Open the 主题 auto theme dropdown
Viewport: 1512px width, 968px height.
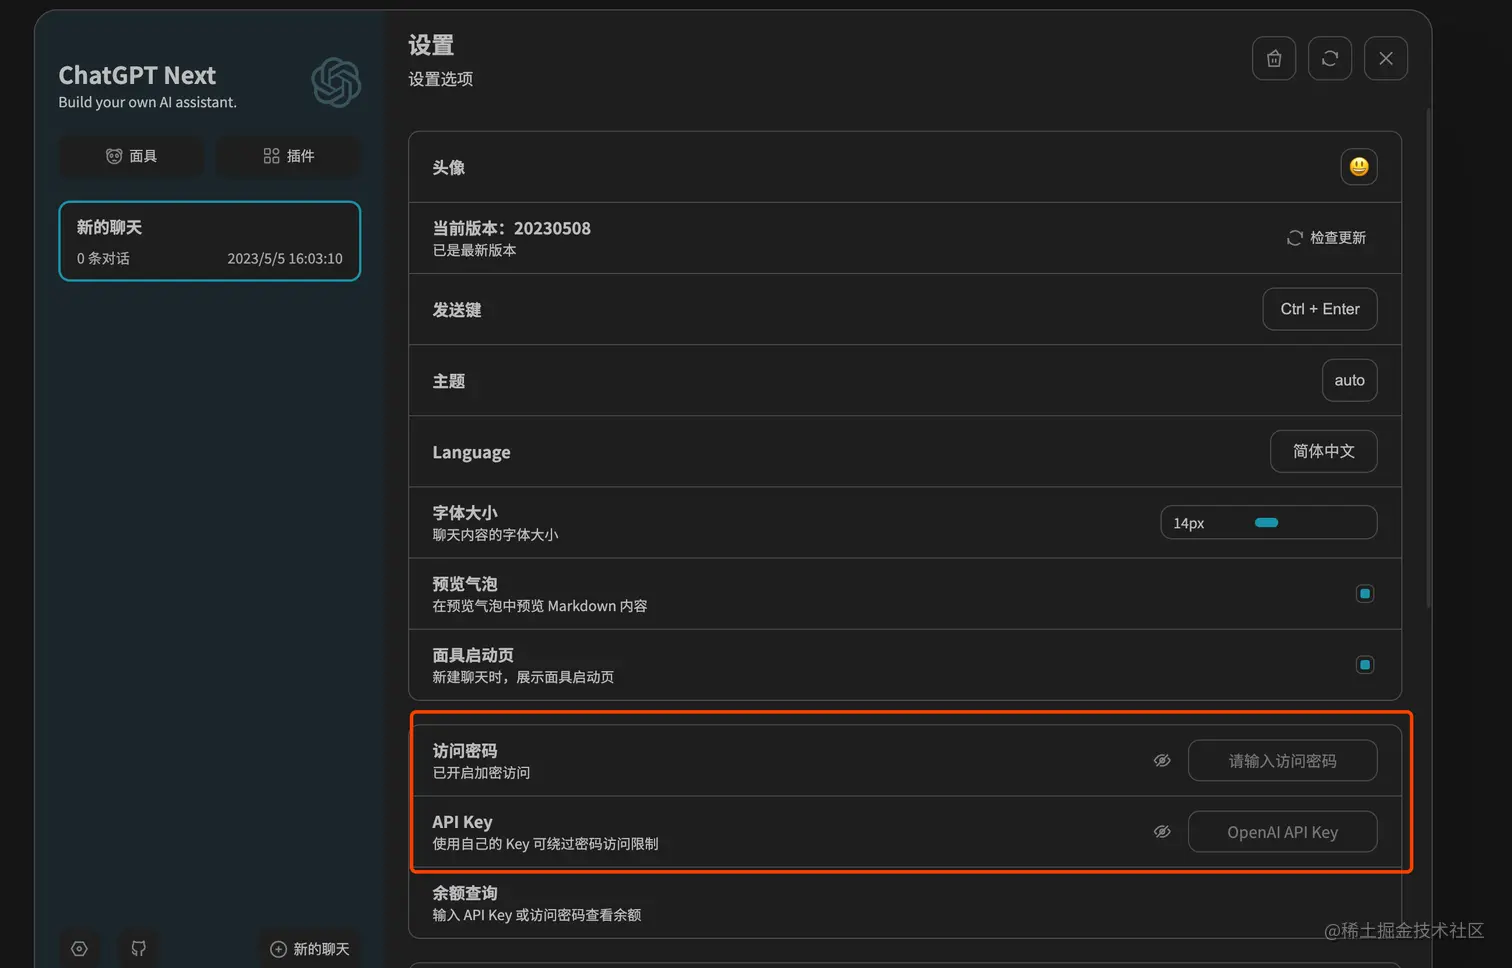point(1349,380)
